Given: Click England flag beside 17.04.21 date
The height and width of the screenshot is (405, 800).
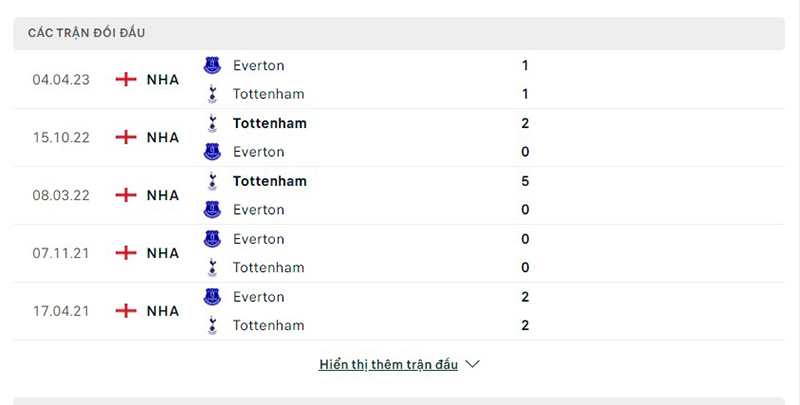Looking at the screenshot, I should coord(126,311).
